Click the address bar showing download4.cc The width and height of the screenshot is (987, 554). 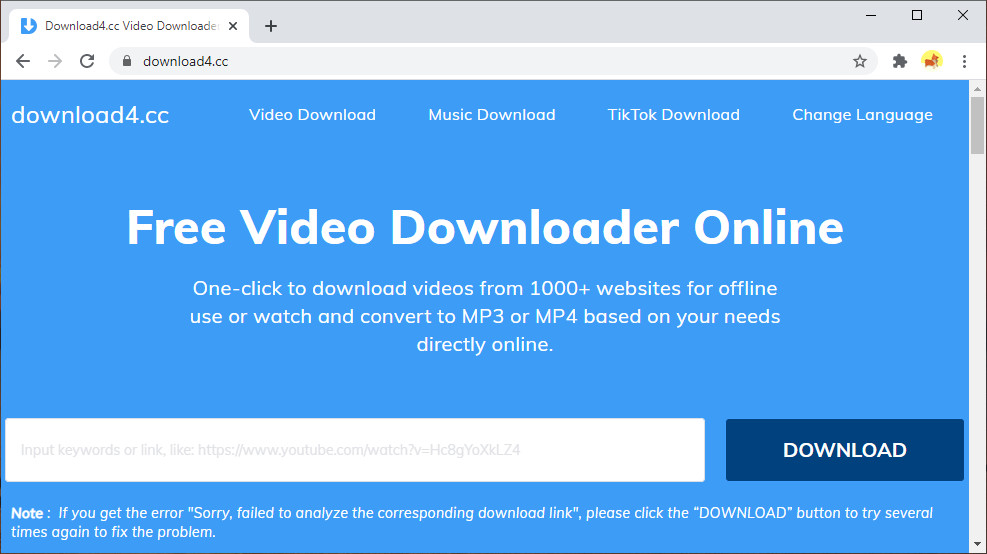[x=493, y=61]
